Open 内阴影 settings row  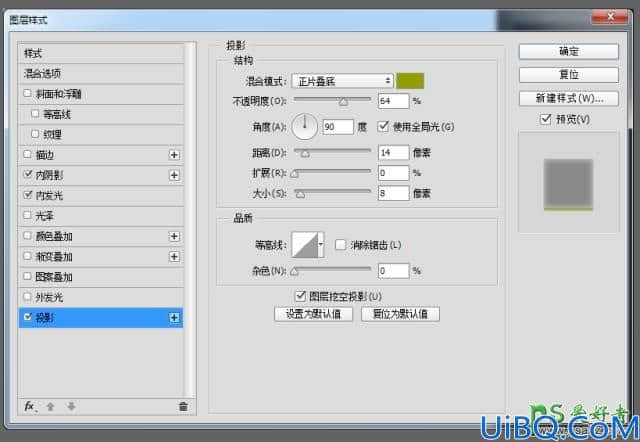(x=101, y=175)
